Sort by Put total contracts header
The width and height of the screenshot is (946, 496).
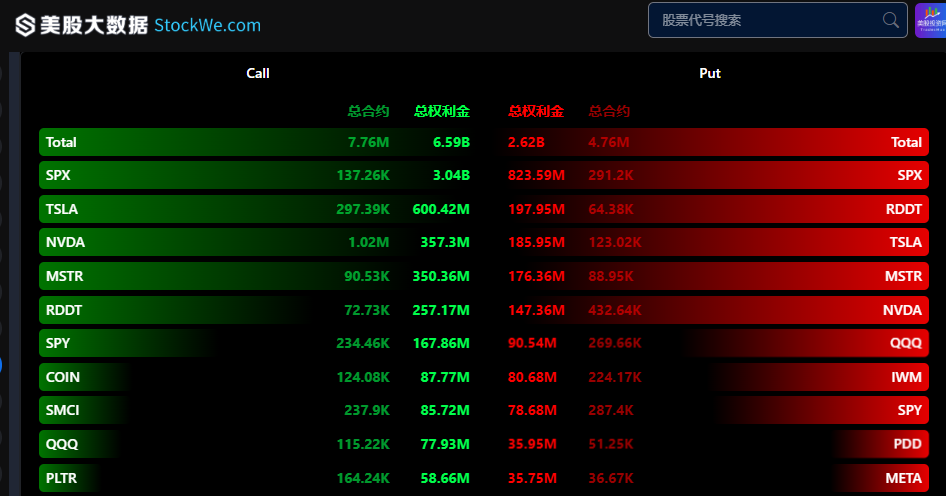tap(609, 111)
